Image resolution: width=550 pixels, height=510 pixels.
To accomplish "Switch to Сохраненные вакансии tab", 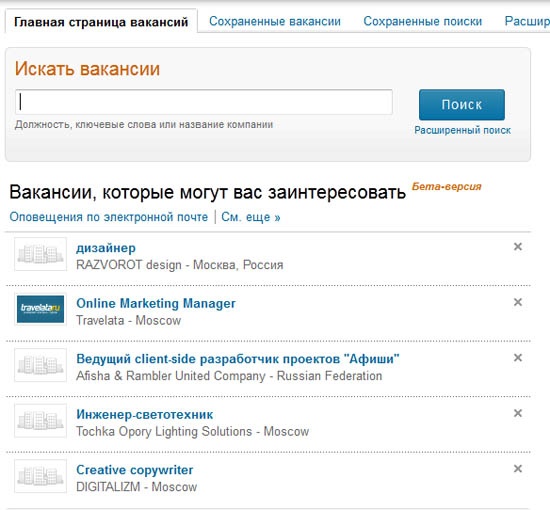I will pos(275,21).
